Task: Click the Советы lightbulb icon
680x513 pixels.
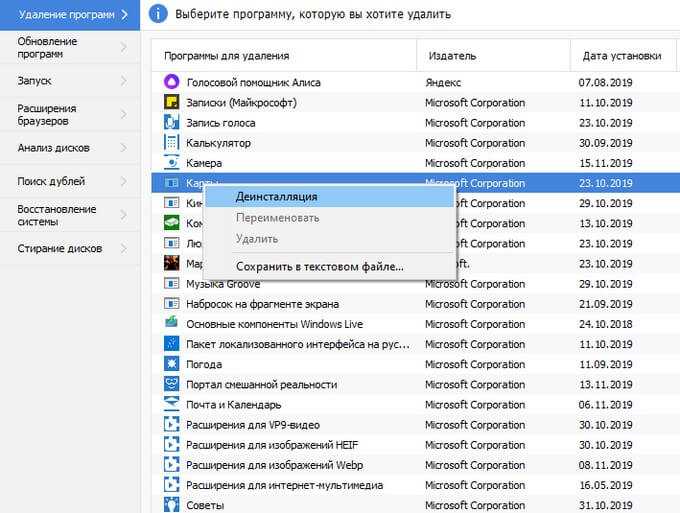Action: pyautogui.click(x=171, y=504)
